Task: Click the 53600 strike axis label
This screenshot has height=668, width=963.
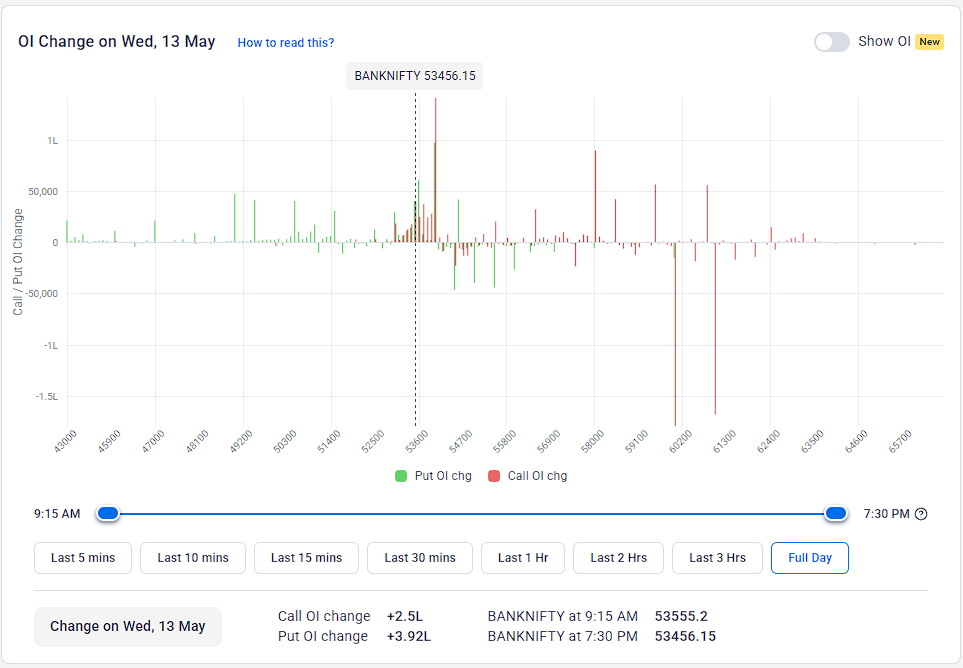Action: point(417,441)
